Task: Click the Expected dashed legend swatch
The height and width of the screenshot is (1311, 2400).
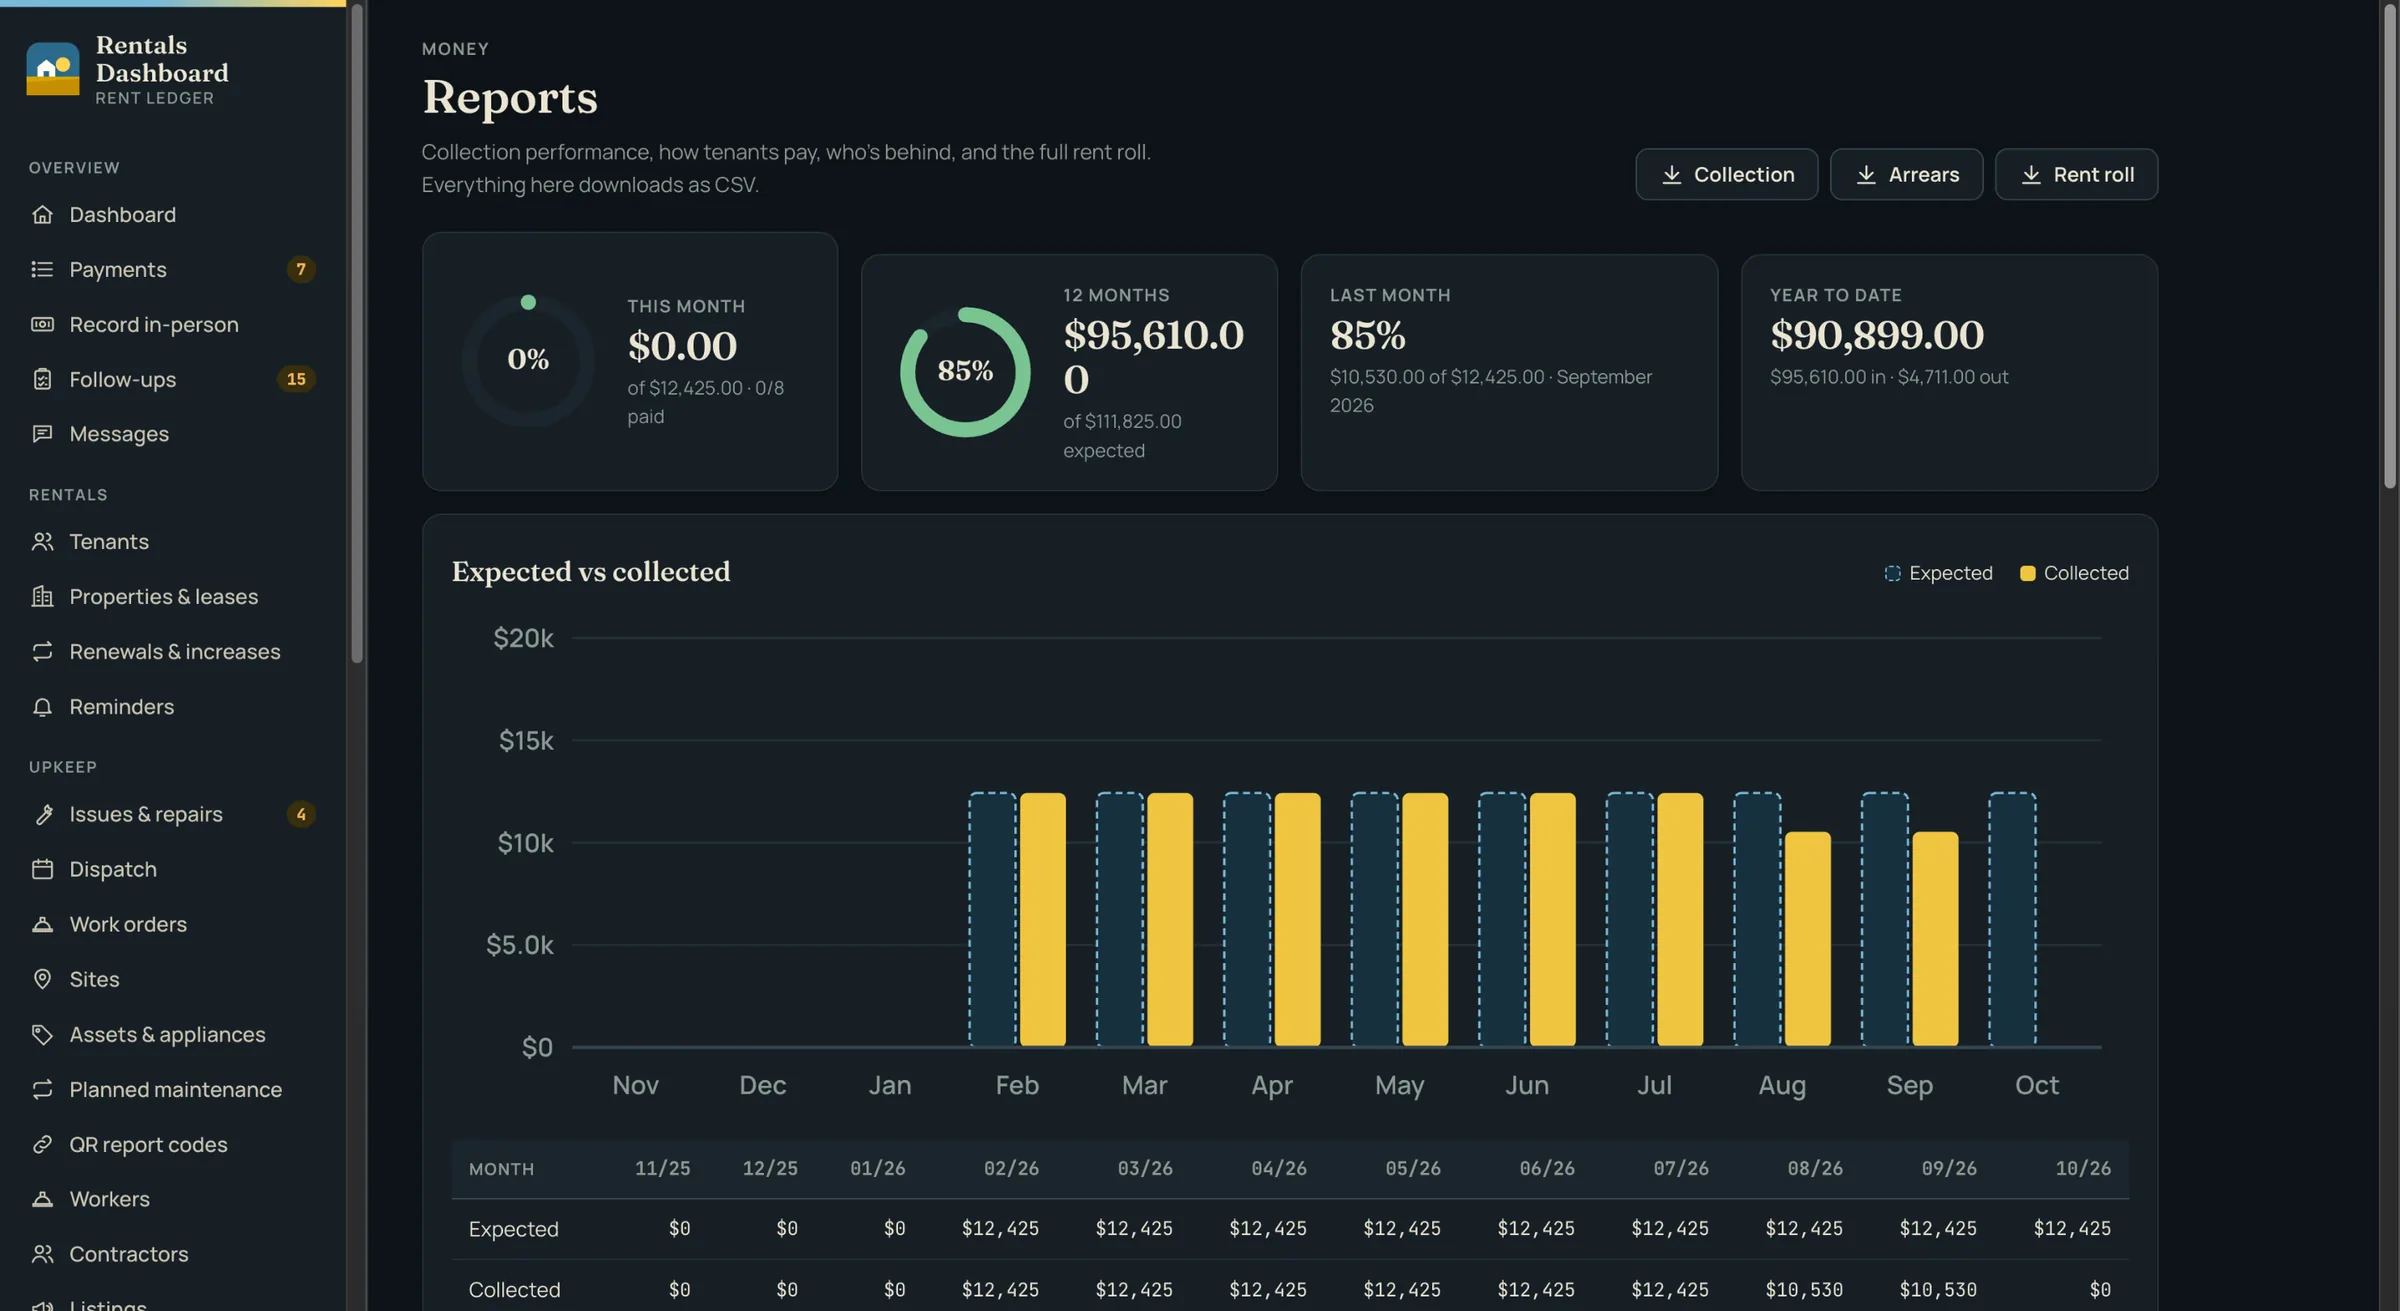Action: [1892, 573]
